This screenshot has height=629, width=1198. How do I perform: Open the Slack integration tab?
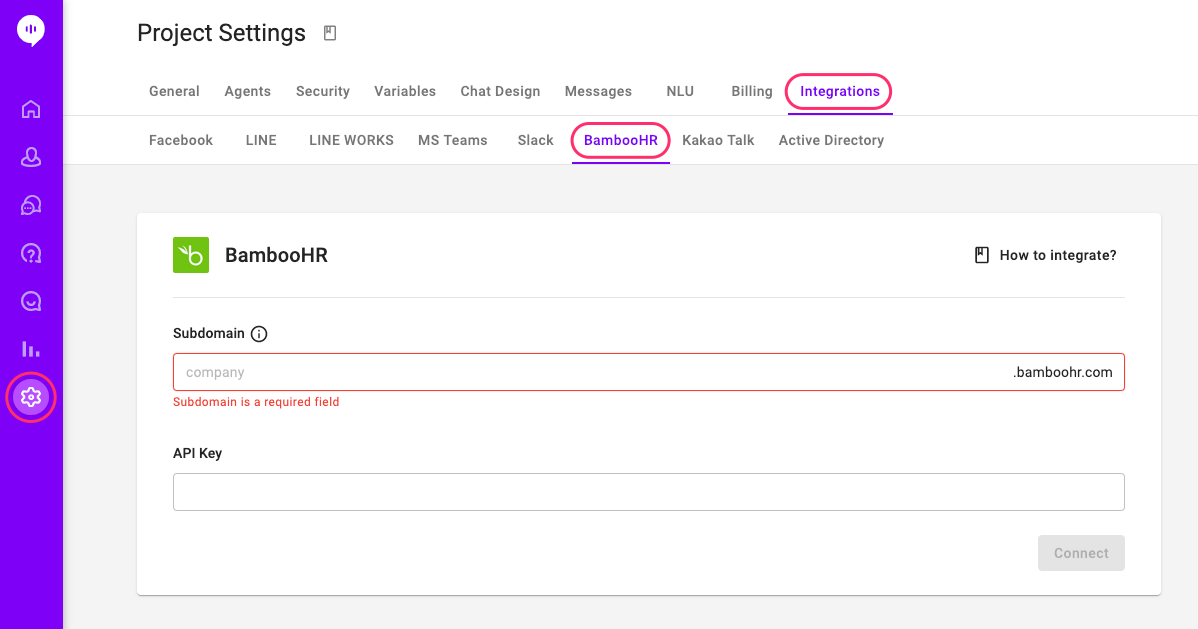[x=536, y=141]
